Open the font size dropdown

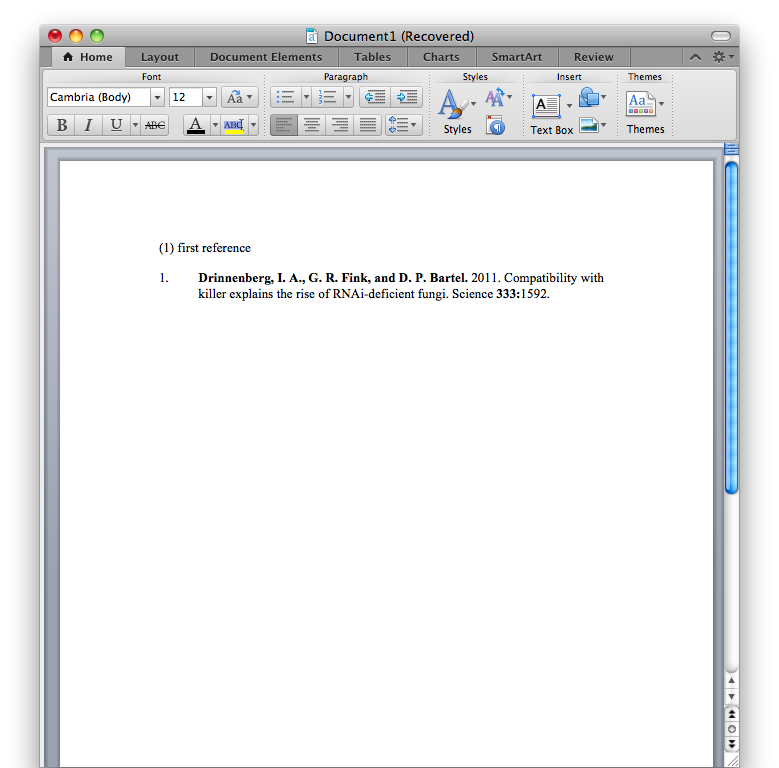[x=209, y=97]
